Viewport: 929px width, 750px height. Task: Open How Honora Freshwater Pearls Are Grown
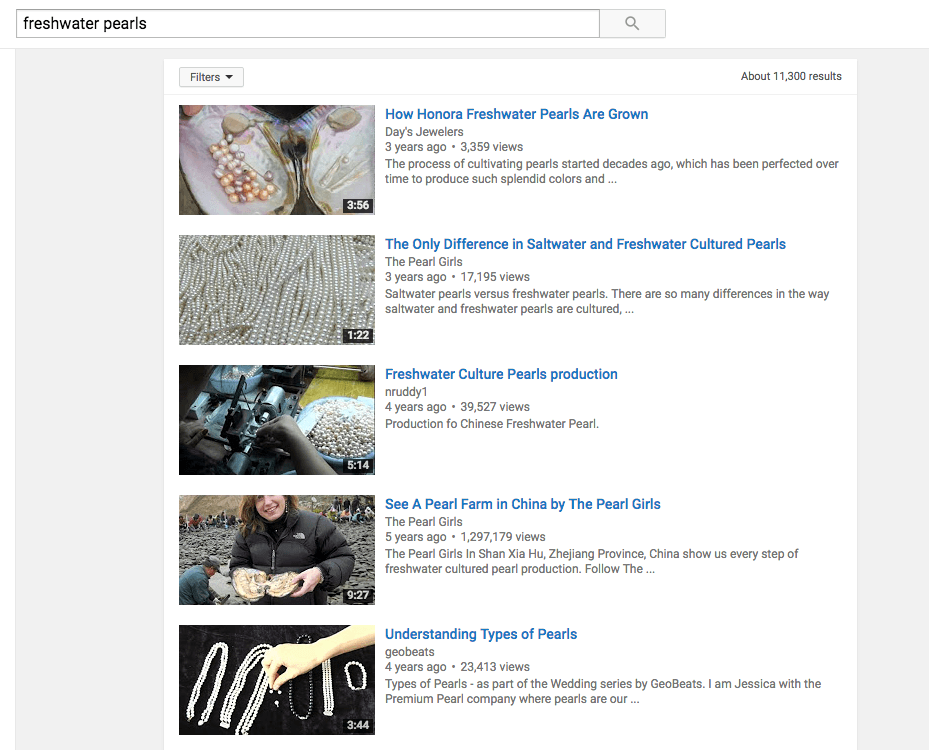click(516, 114)
